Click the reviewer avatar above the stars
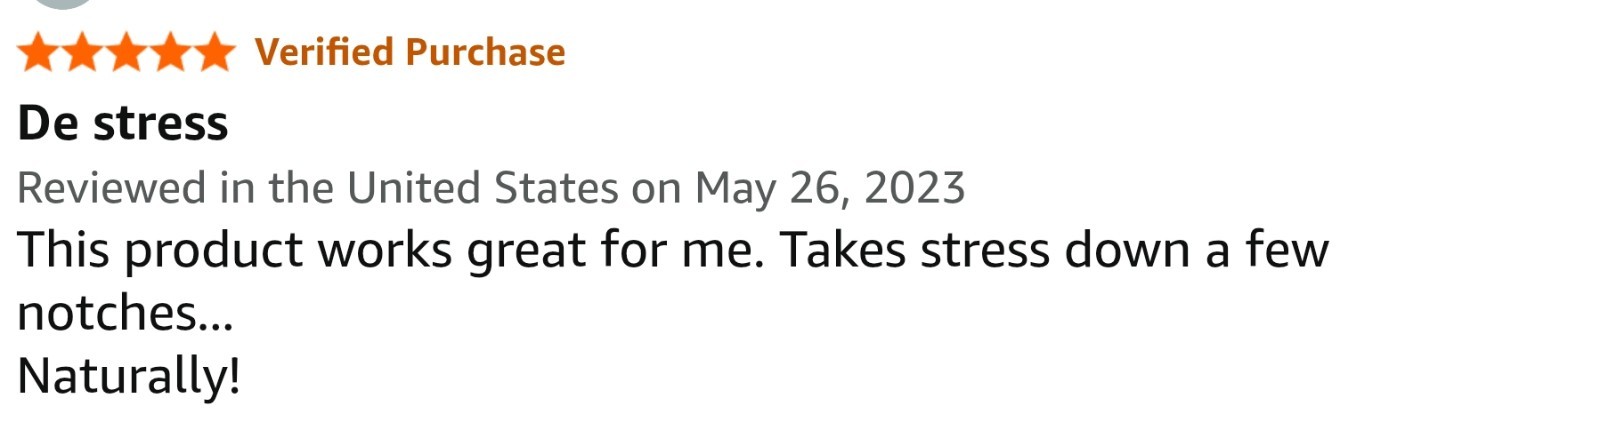1600x430 pixels. pyautogui.click(x=63, y=3)
